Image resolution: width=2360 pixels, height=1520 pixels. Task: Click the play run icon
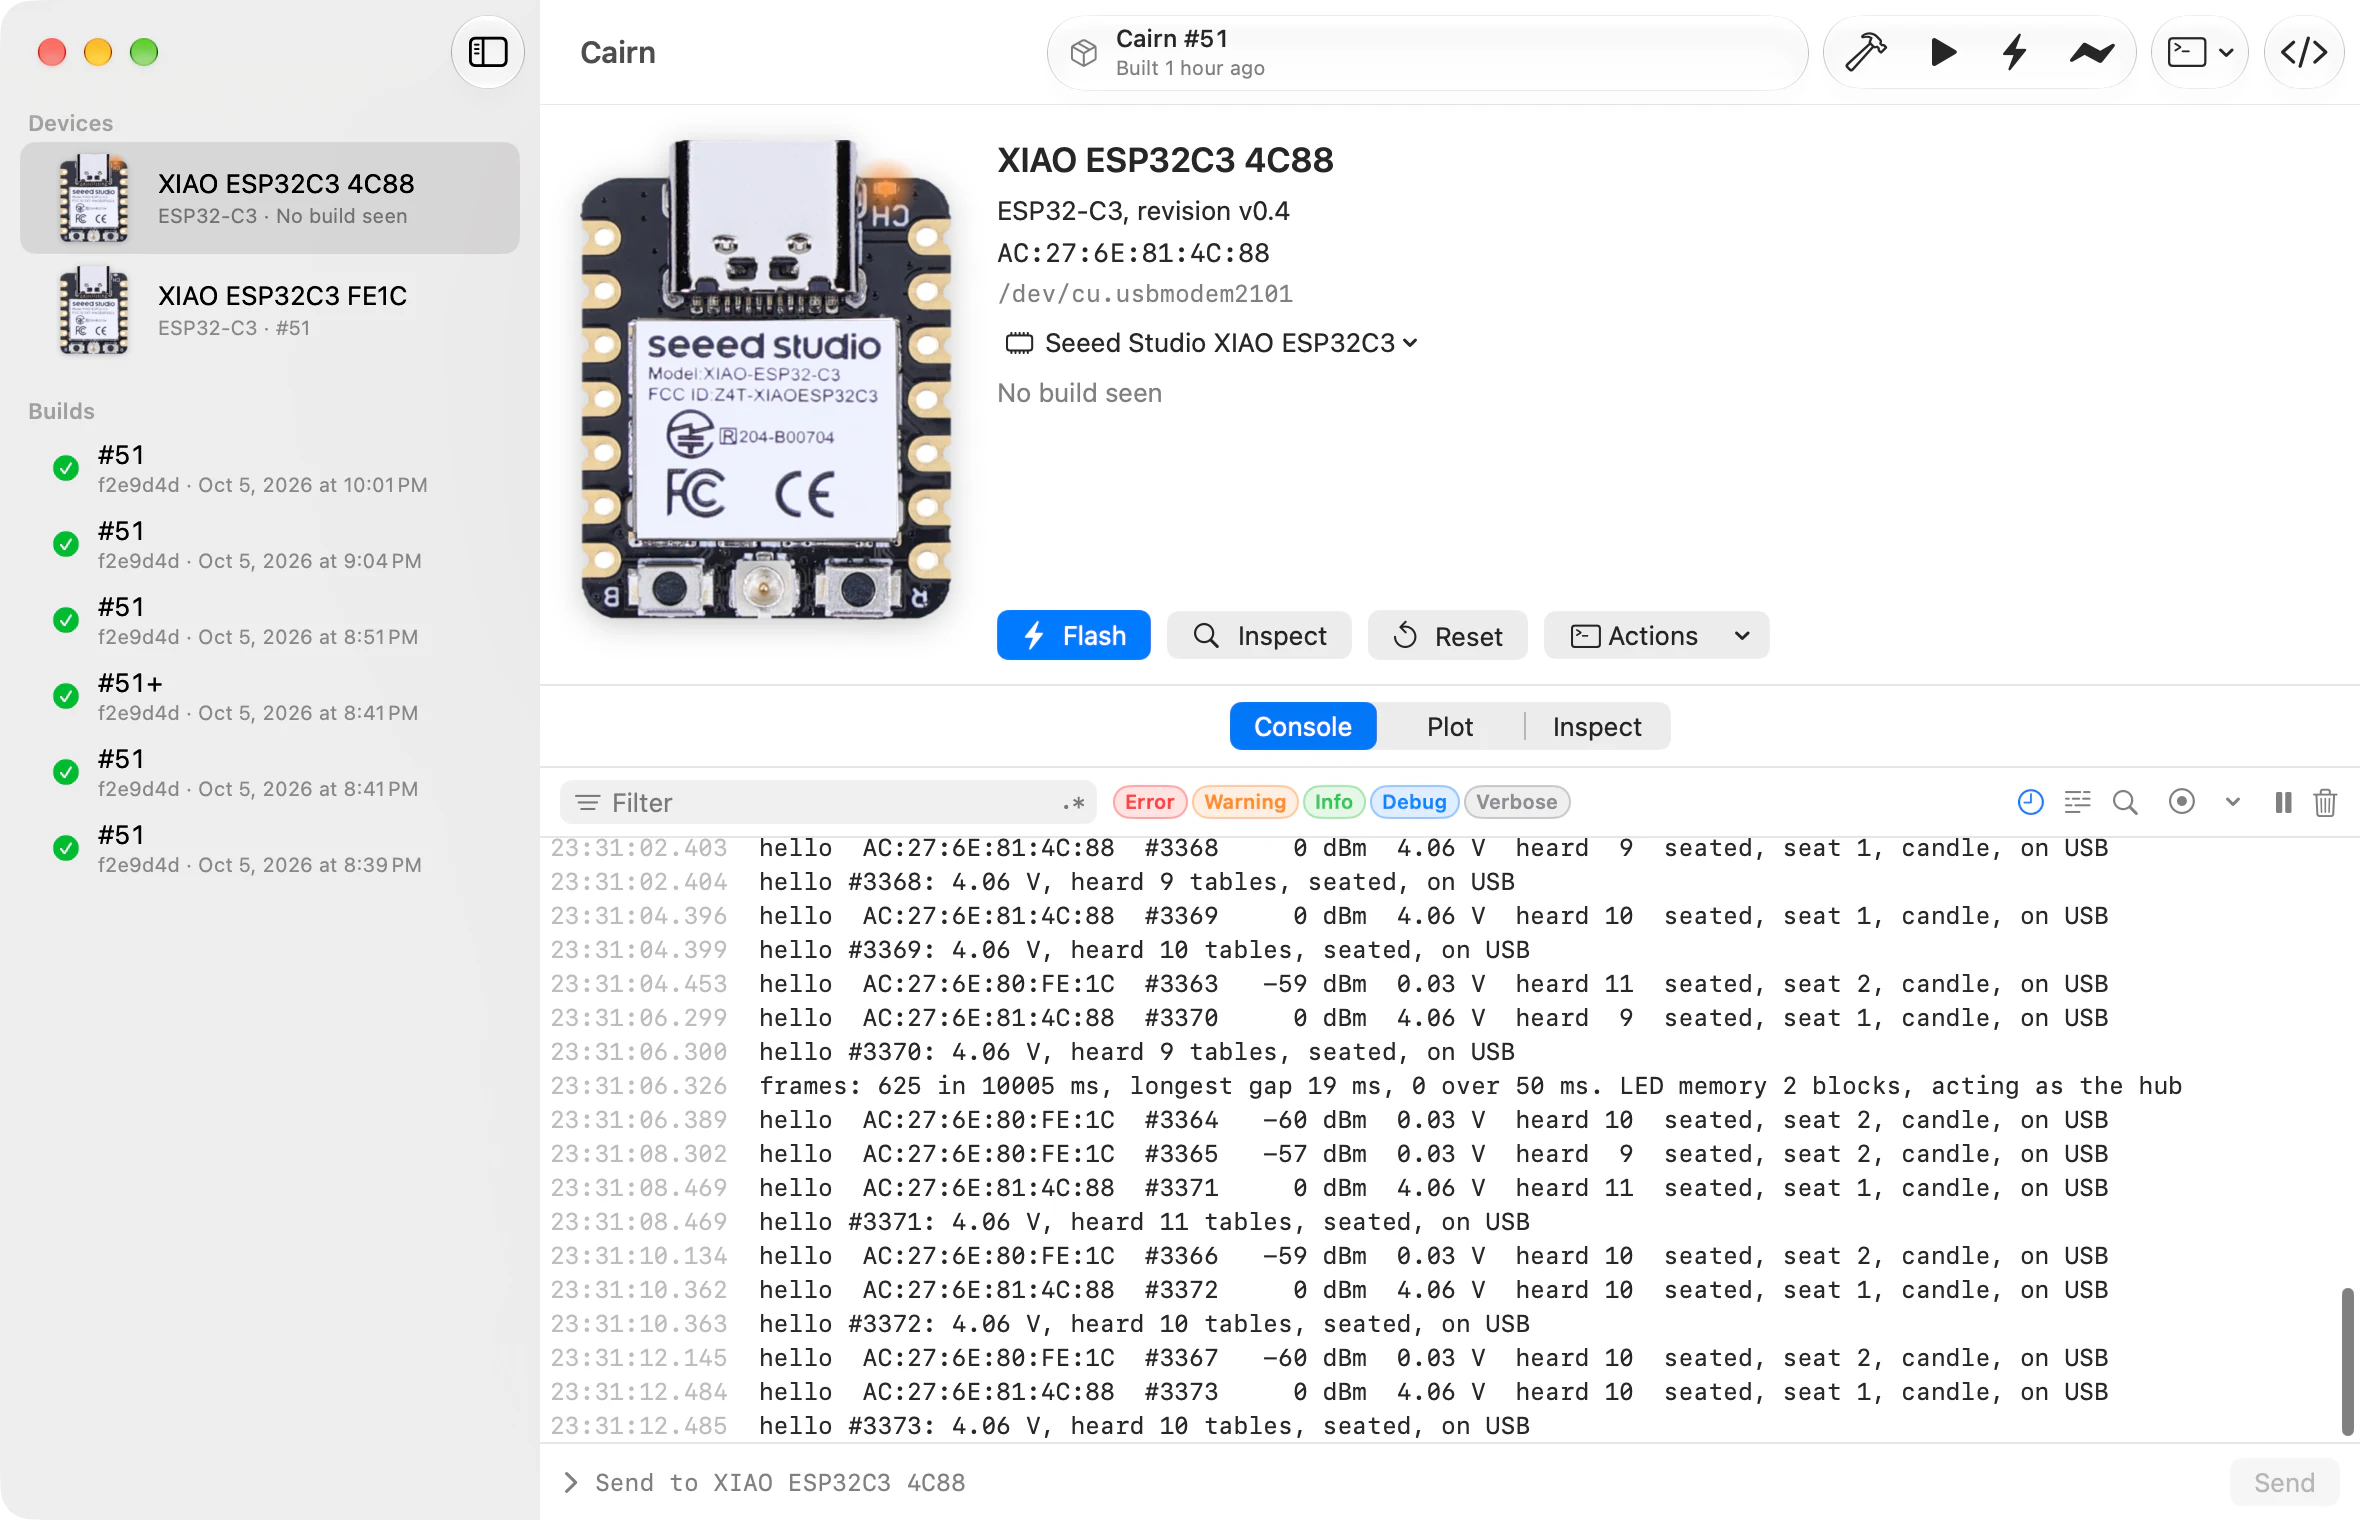coord(1942,52)
